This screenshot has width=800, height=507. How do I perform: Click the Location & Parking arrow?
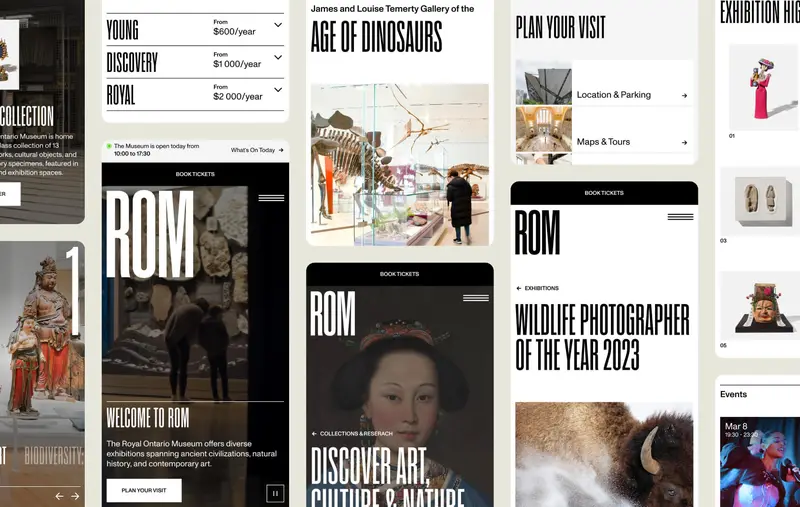[684, 95]
